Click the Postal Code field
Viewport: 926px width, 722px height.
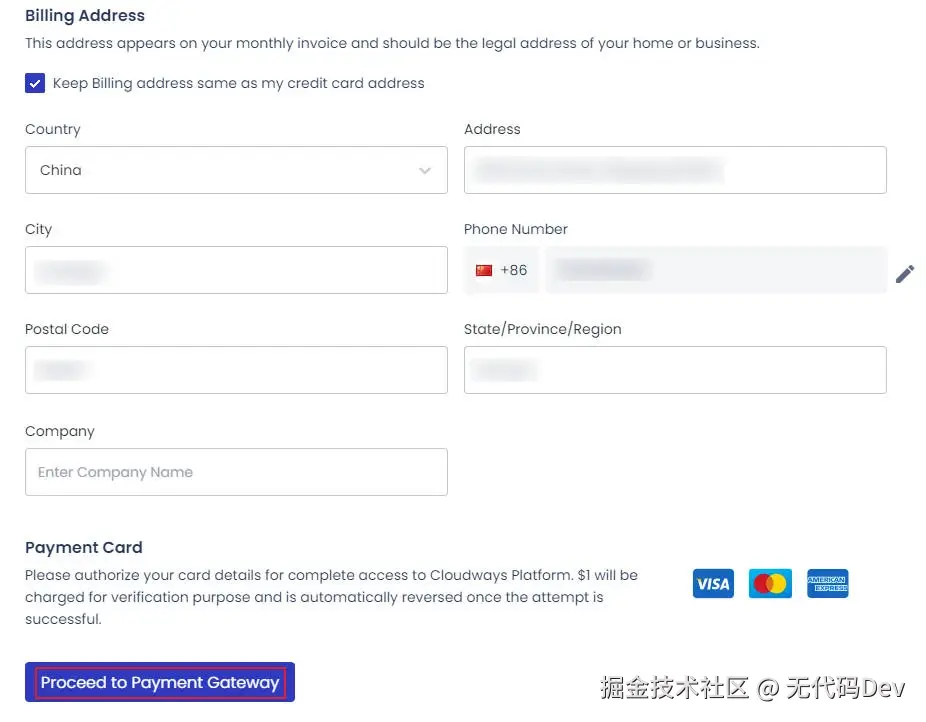pyautogui.click(x=236, y=370)
